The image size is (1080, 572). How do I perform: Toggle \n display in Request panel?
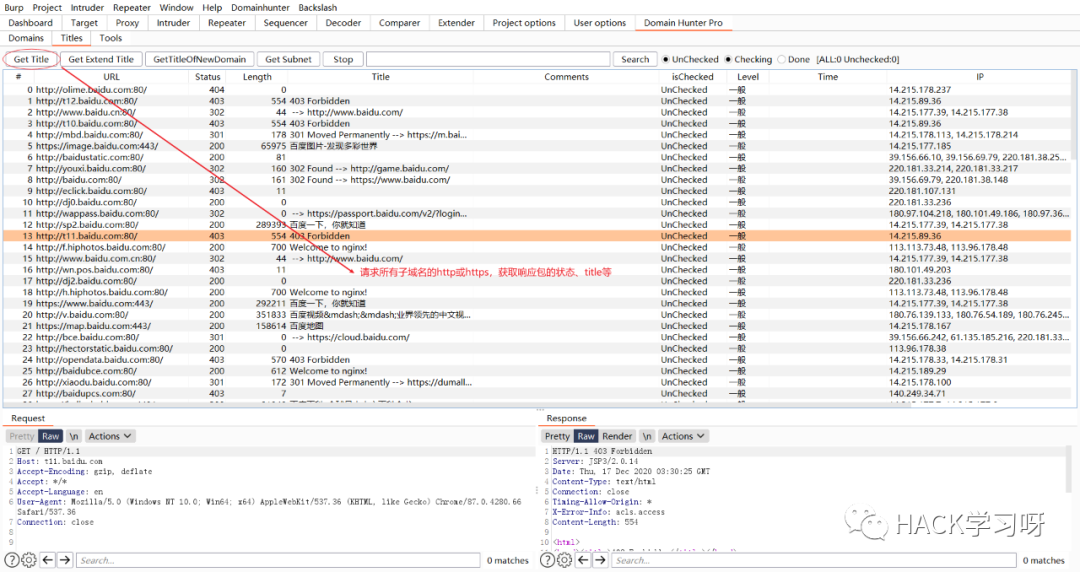(74, 436)
